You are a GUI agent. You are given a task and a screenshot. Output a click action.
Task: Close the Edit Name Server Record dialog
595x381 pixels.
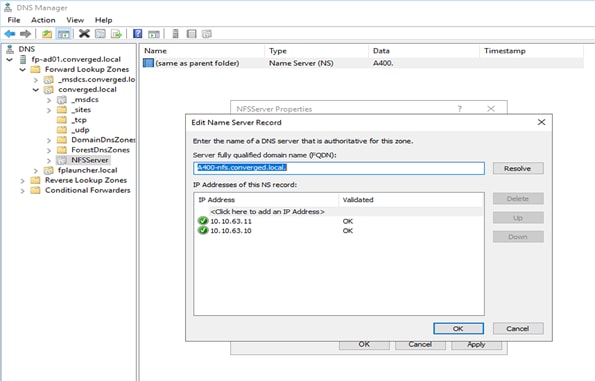pyautogui.click(x=541, y=122)
